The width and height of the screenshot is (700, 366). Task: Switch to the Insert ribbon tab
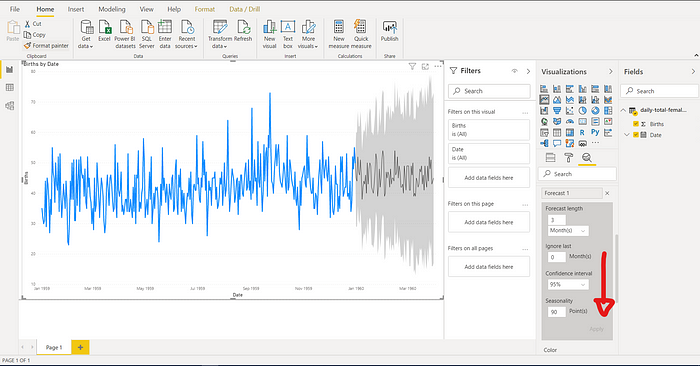pos(75,9)
